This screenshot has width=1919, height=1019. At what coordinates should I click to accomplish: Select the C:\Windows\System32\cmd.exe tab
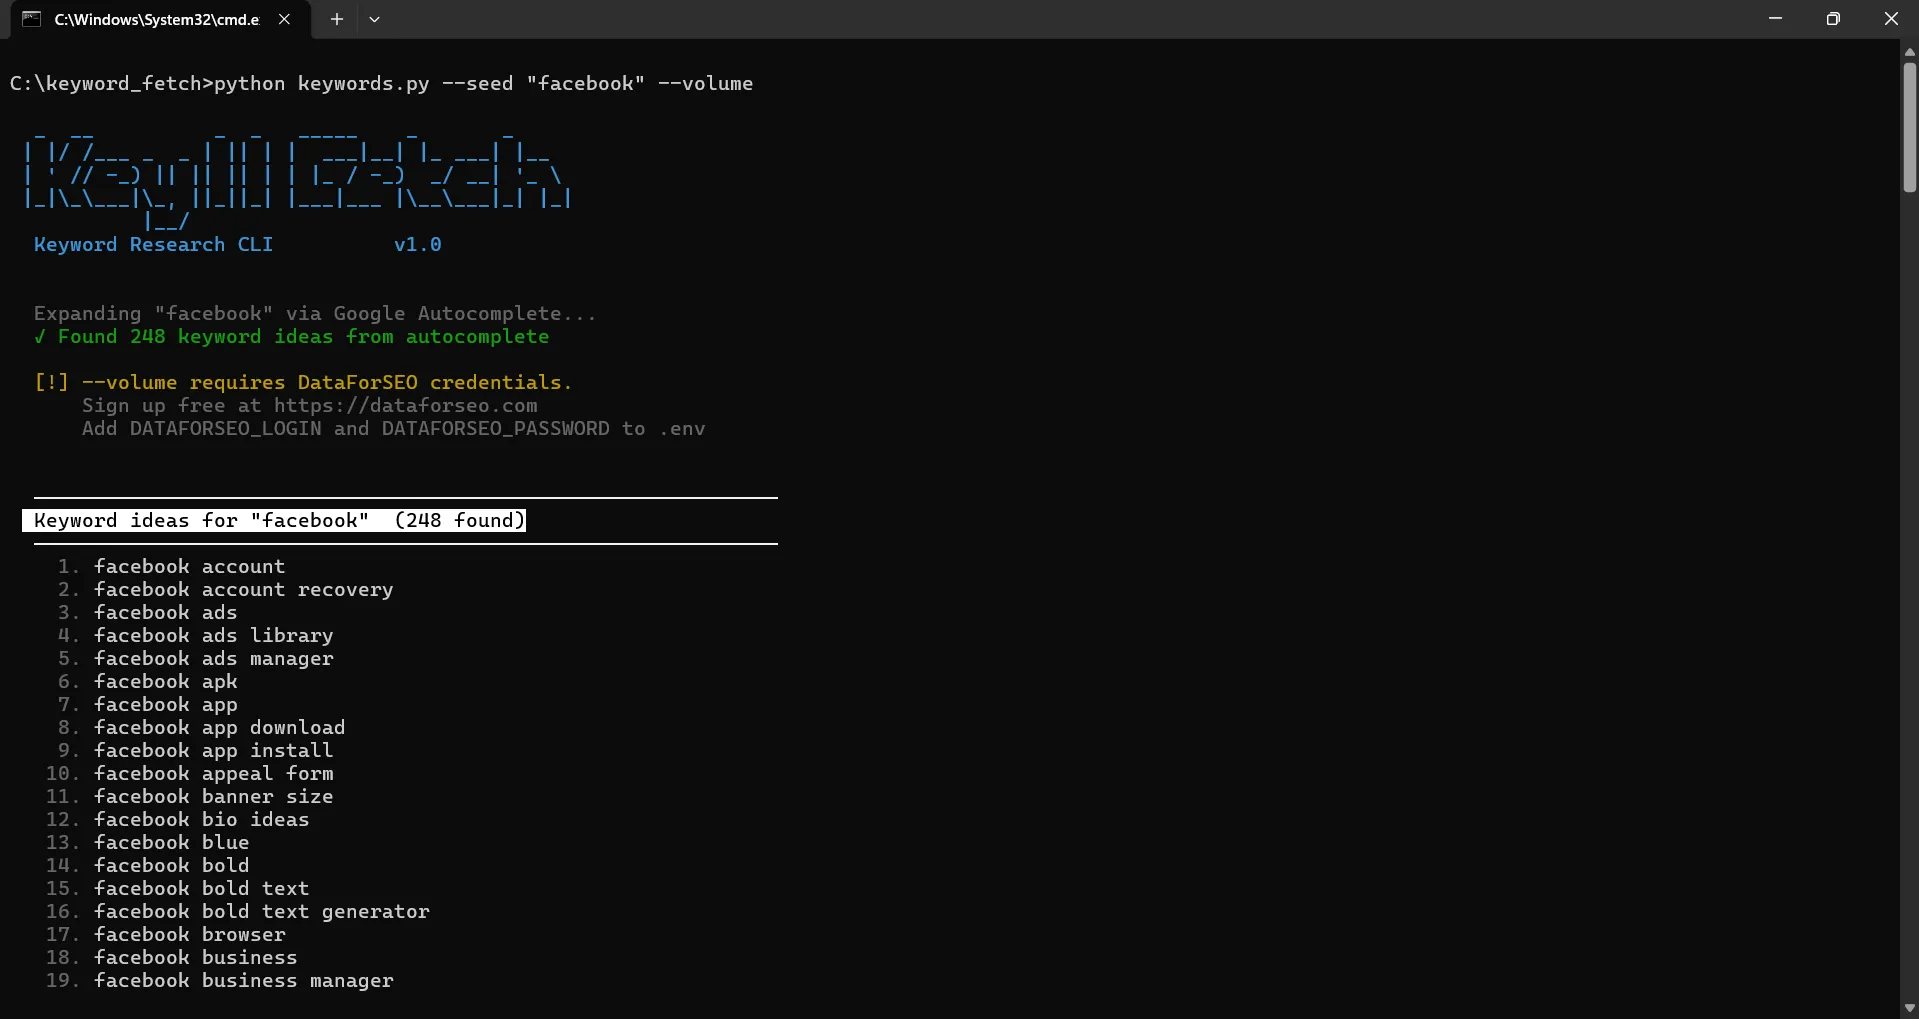[160, 19]
